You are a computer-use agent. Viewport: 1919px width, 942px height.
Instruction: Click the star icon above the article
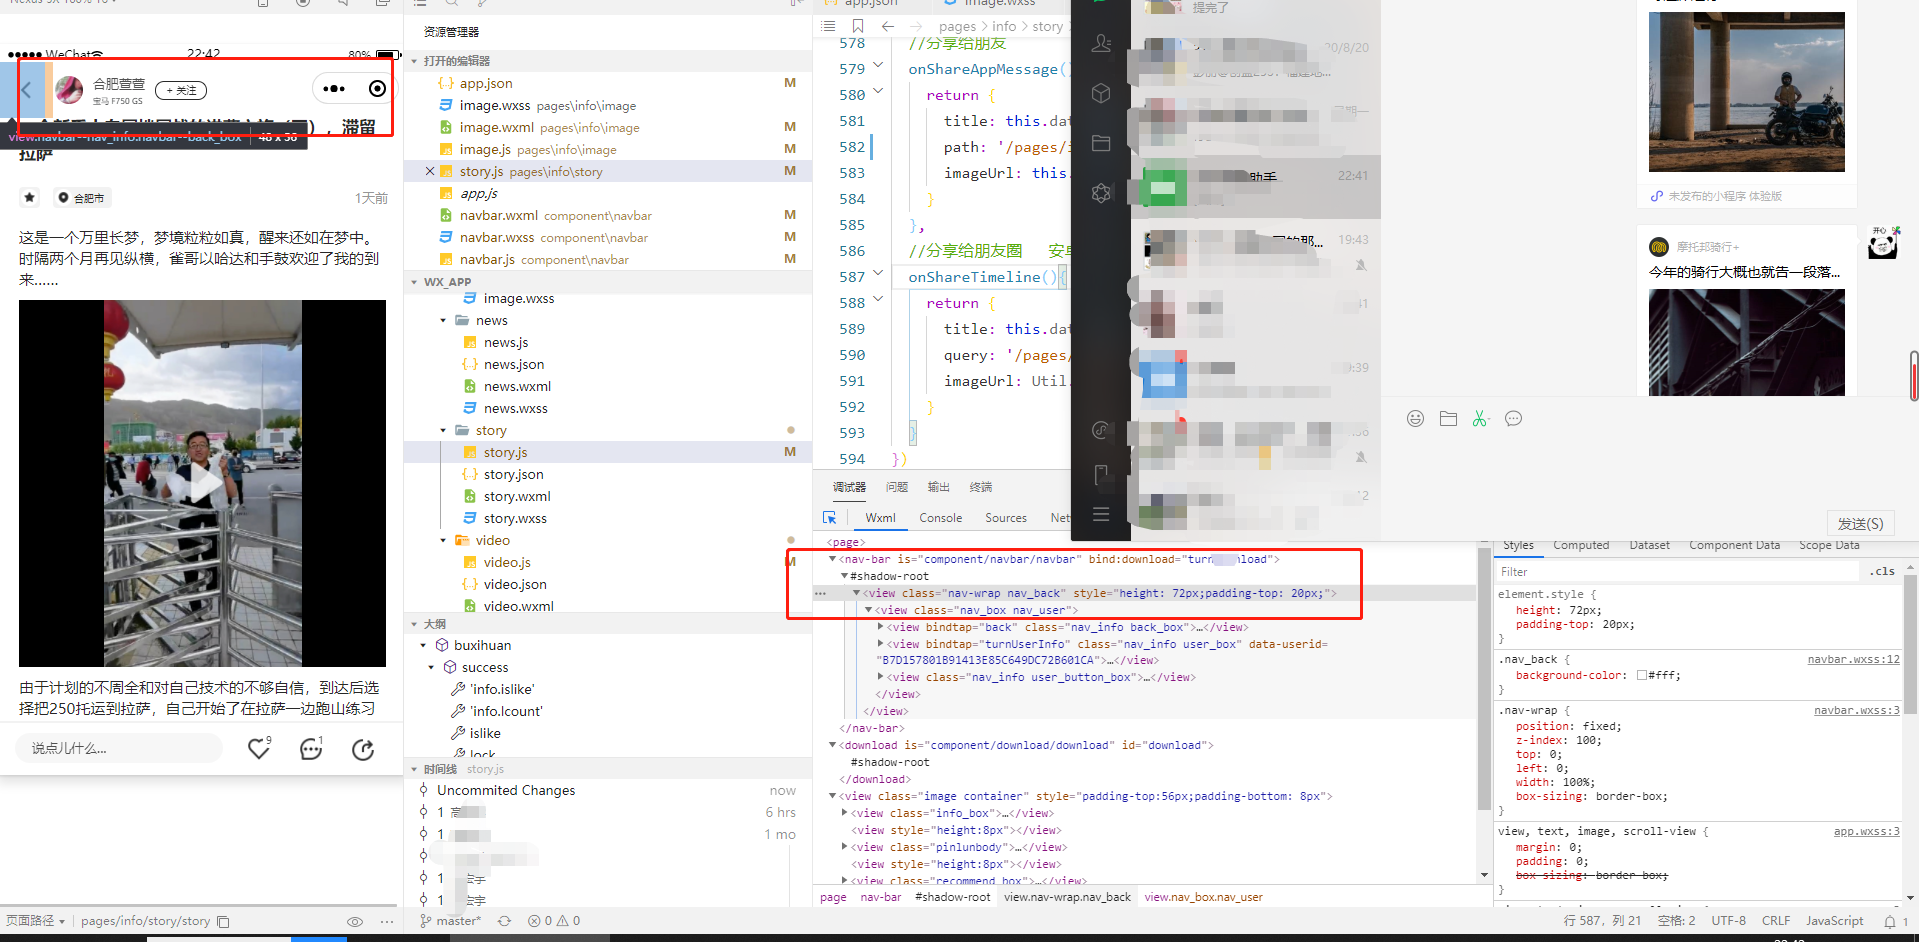click(30, 197)
